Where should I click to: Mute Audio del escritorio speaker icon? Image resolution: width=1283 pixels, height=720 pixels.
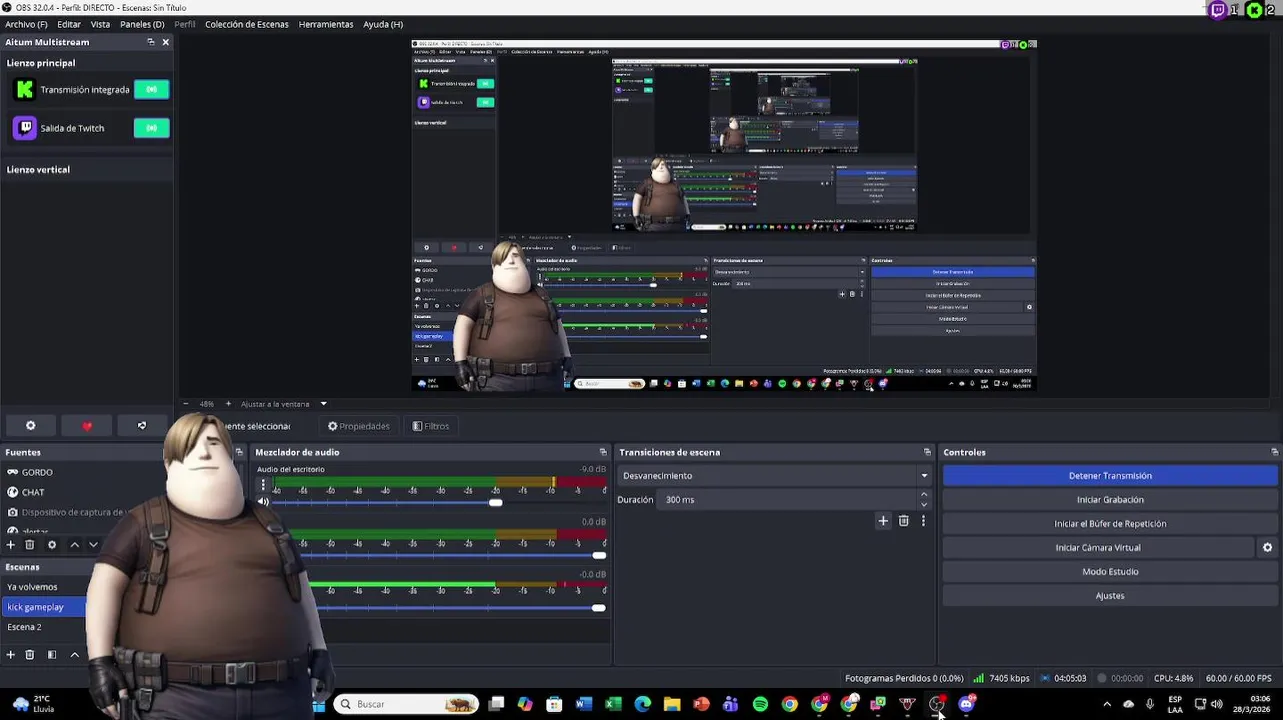pyautogui.click(x=263, y=502)
